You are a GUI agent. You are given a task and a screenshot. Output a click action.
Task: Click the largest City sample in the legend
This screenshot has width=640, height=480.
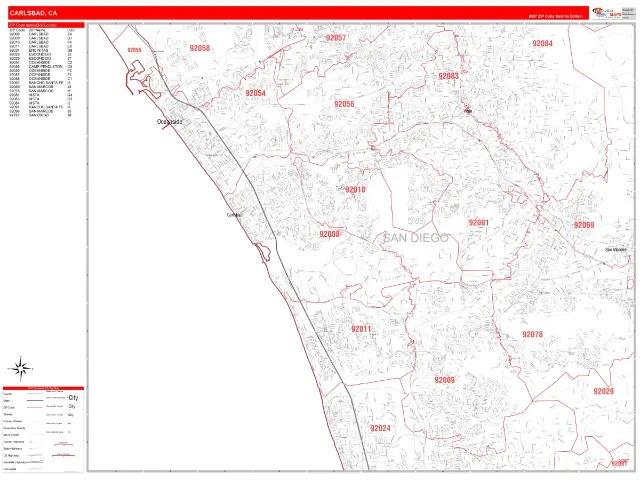[73, 398]
